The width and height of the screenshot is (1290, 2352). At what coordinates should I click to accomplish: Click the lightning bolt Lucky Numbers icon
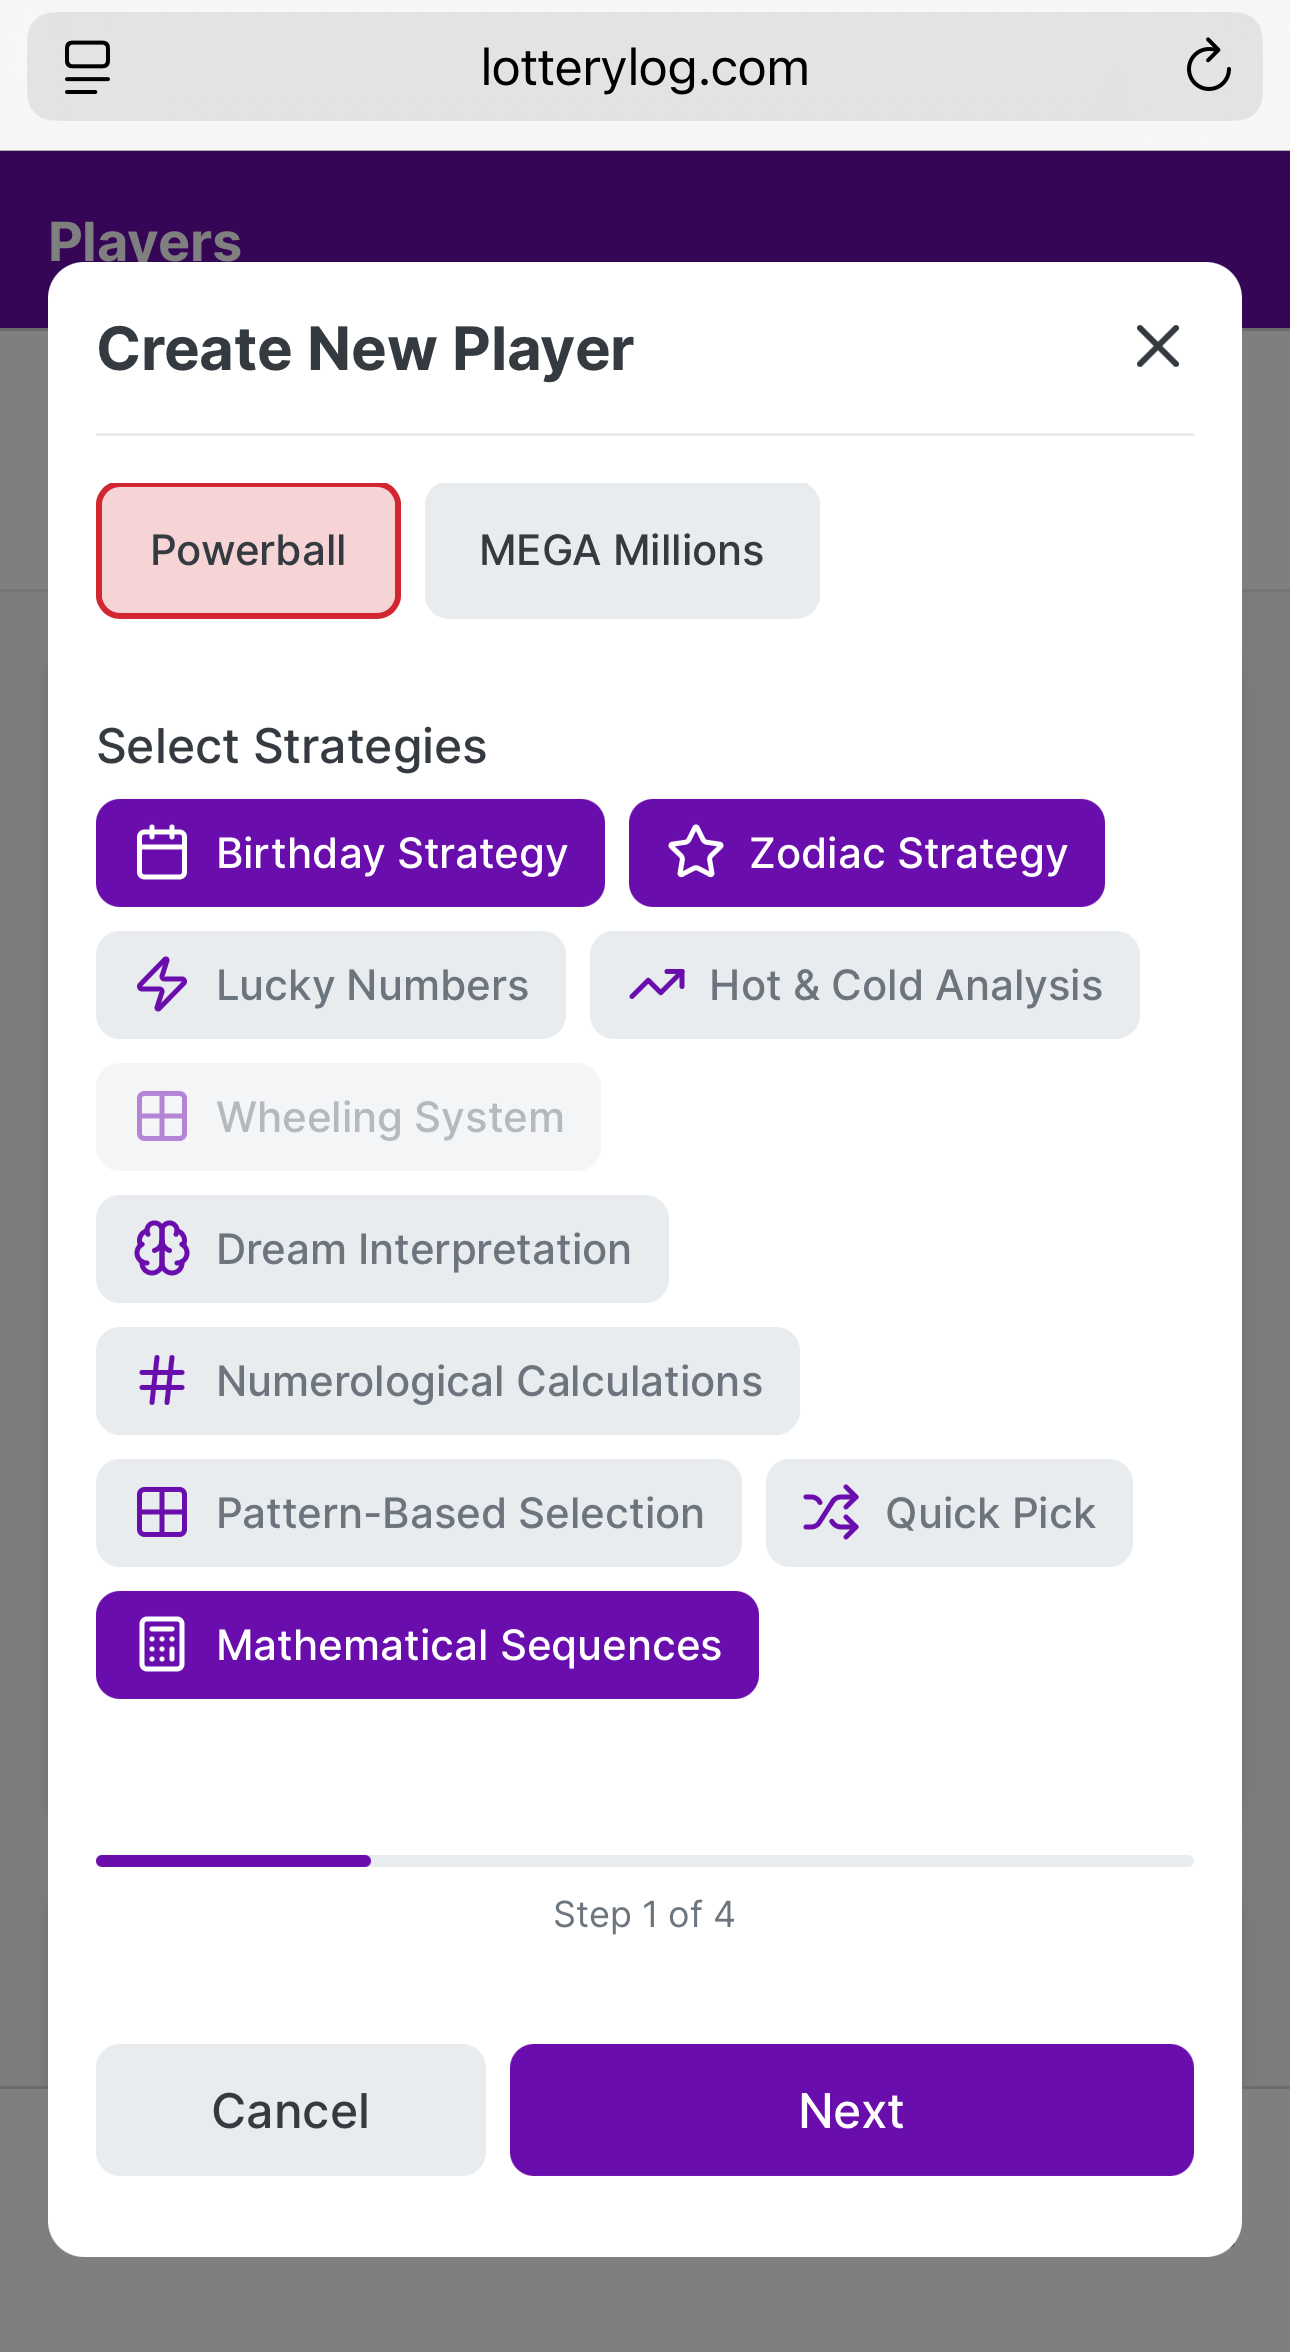(x=161, y=985)
